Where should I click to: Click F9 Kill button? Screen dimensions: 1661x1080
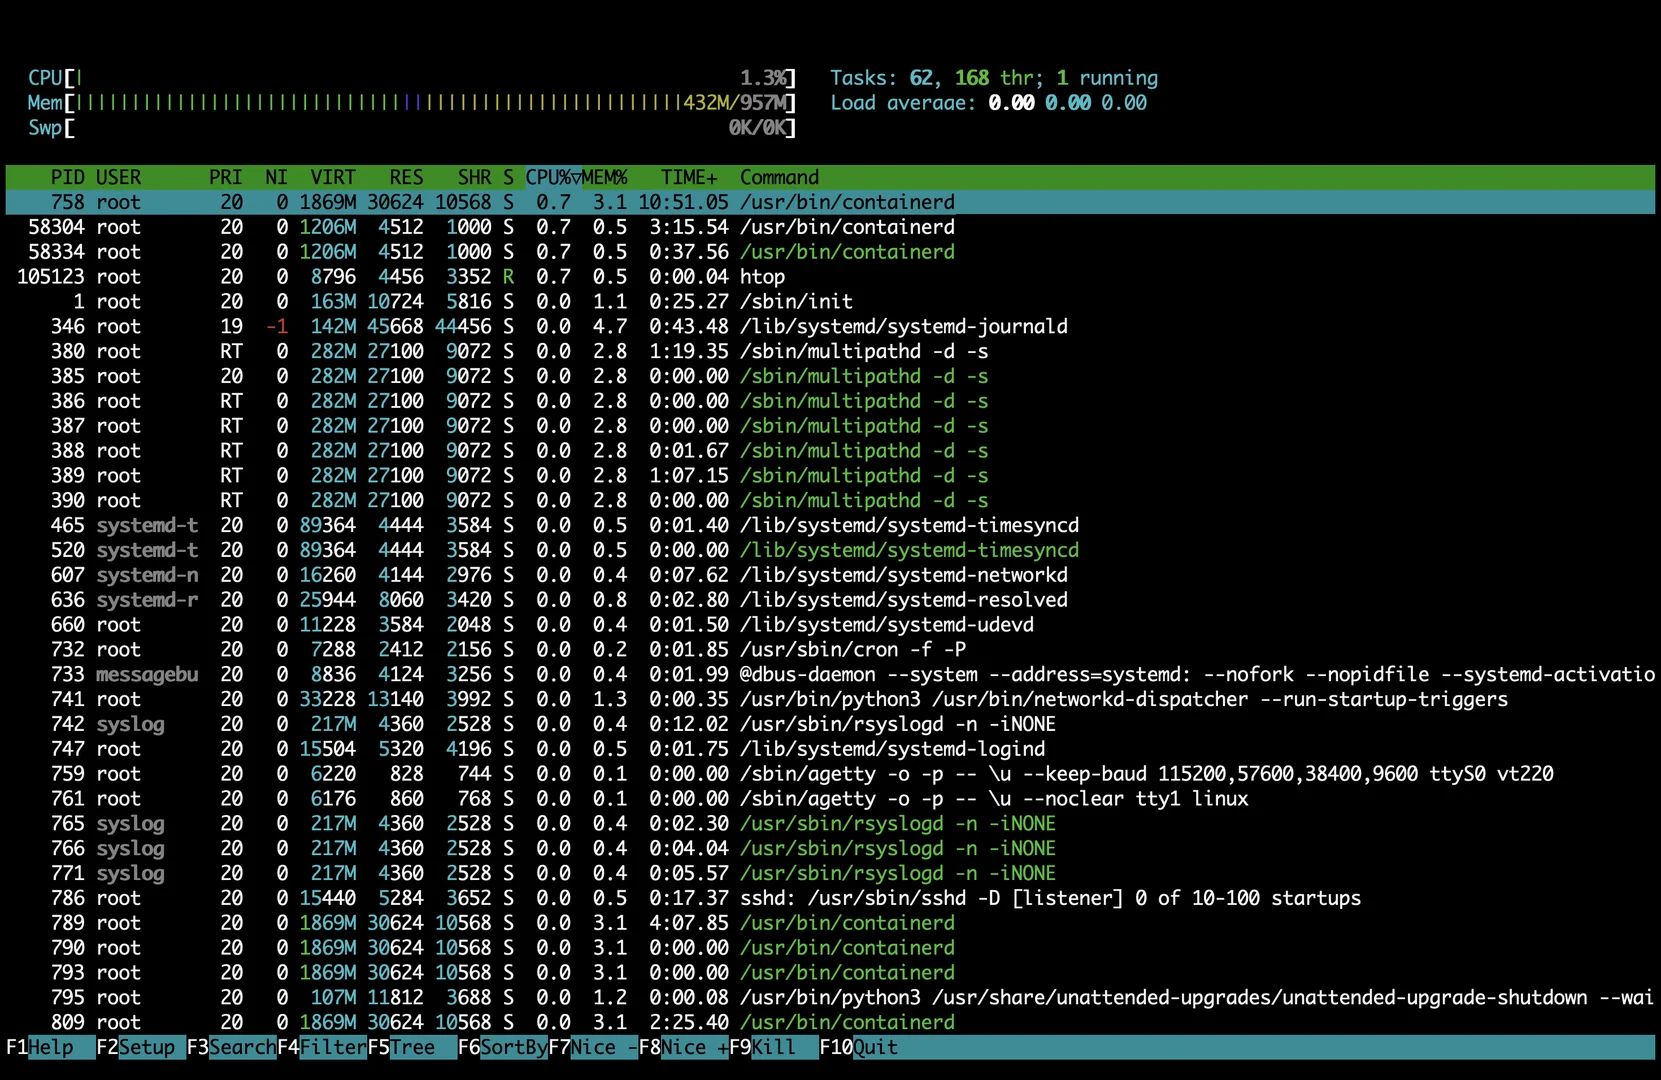(x=773, y=1047)
